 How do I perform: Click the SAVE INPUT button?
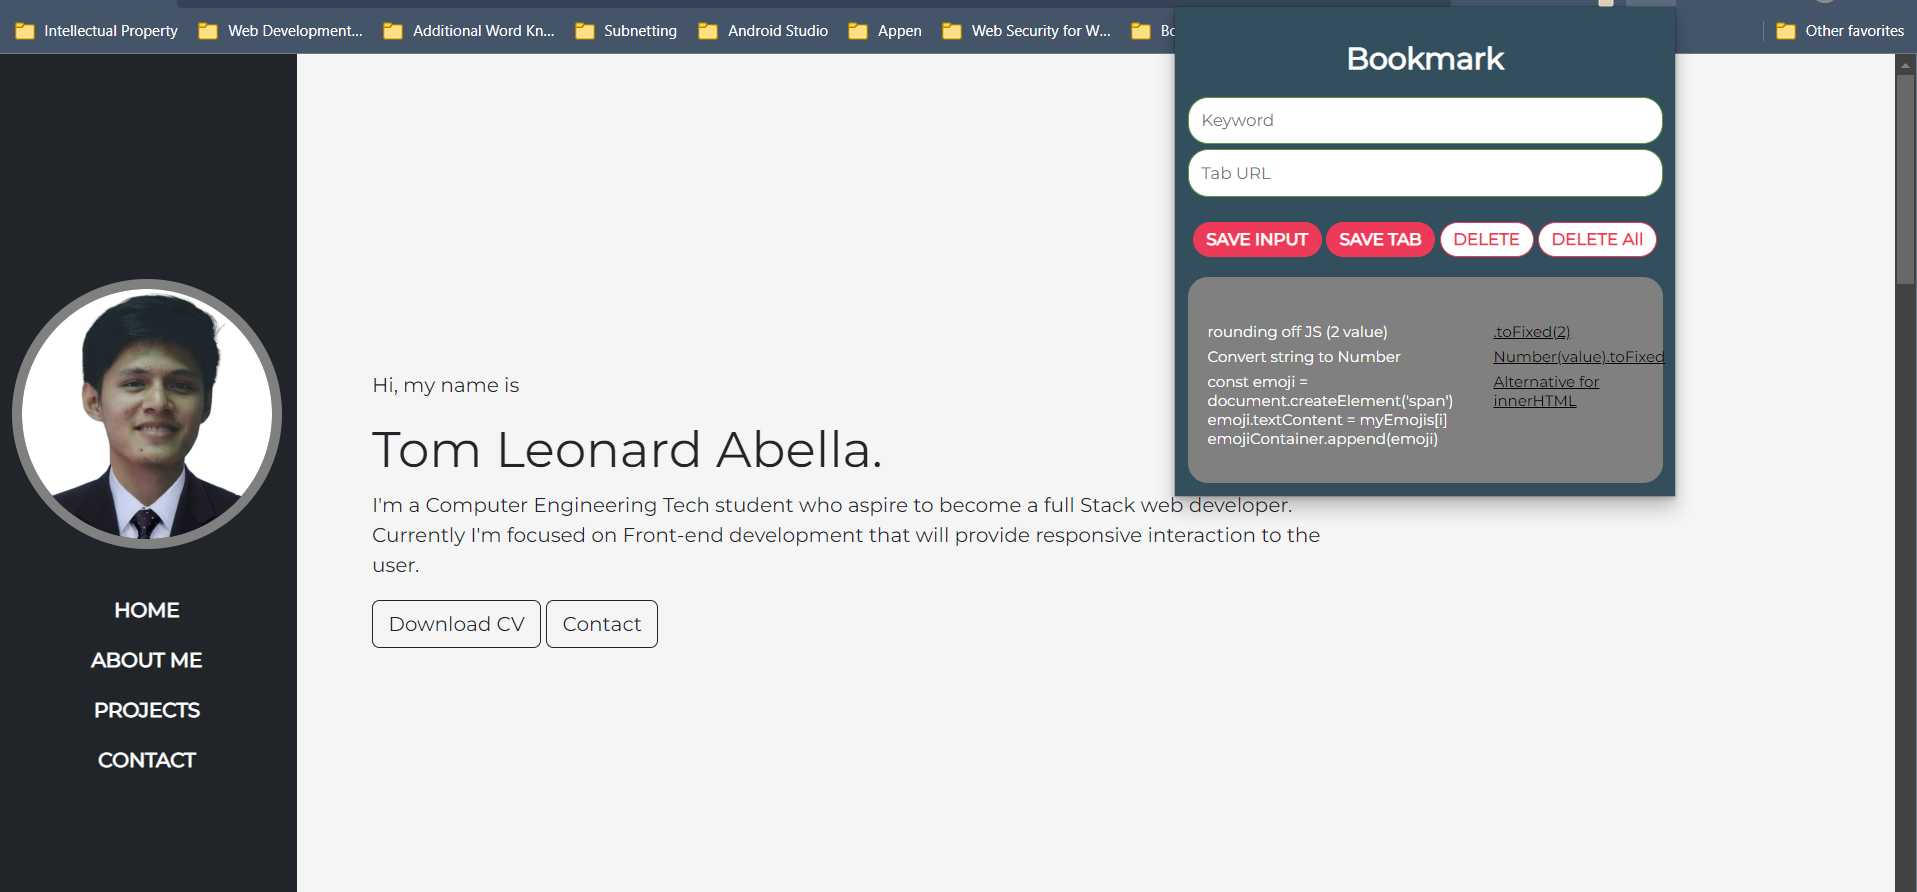point(1256,240)
